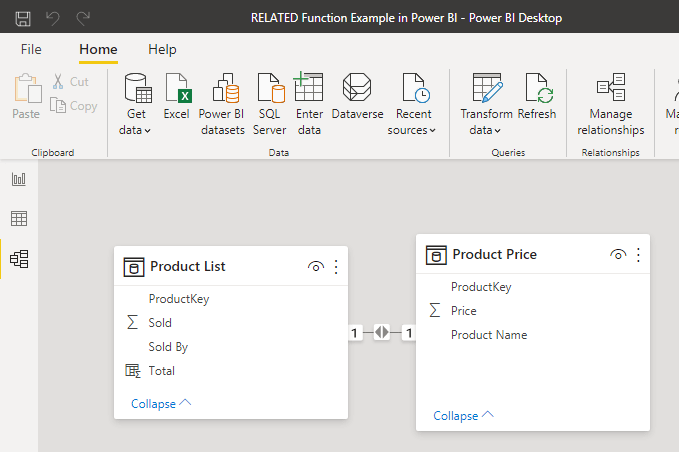Click the Redo arrow icon
This screenshot has height=452, width=679.
tap(83, 18)
